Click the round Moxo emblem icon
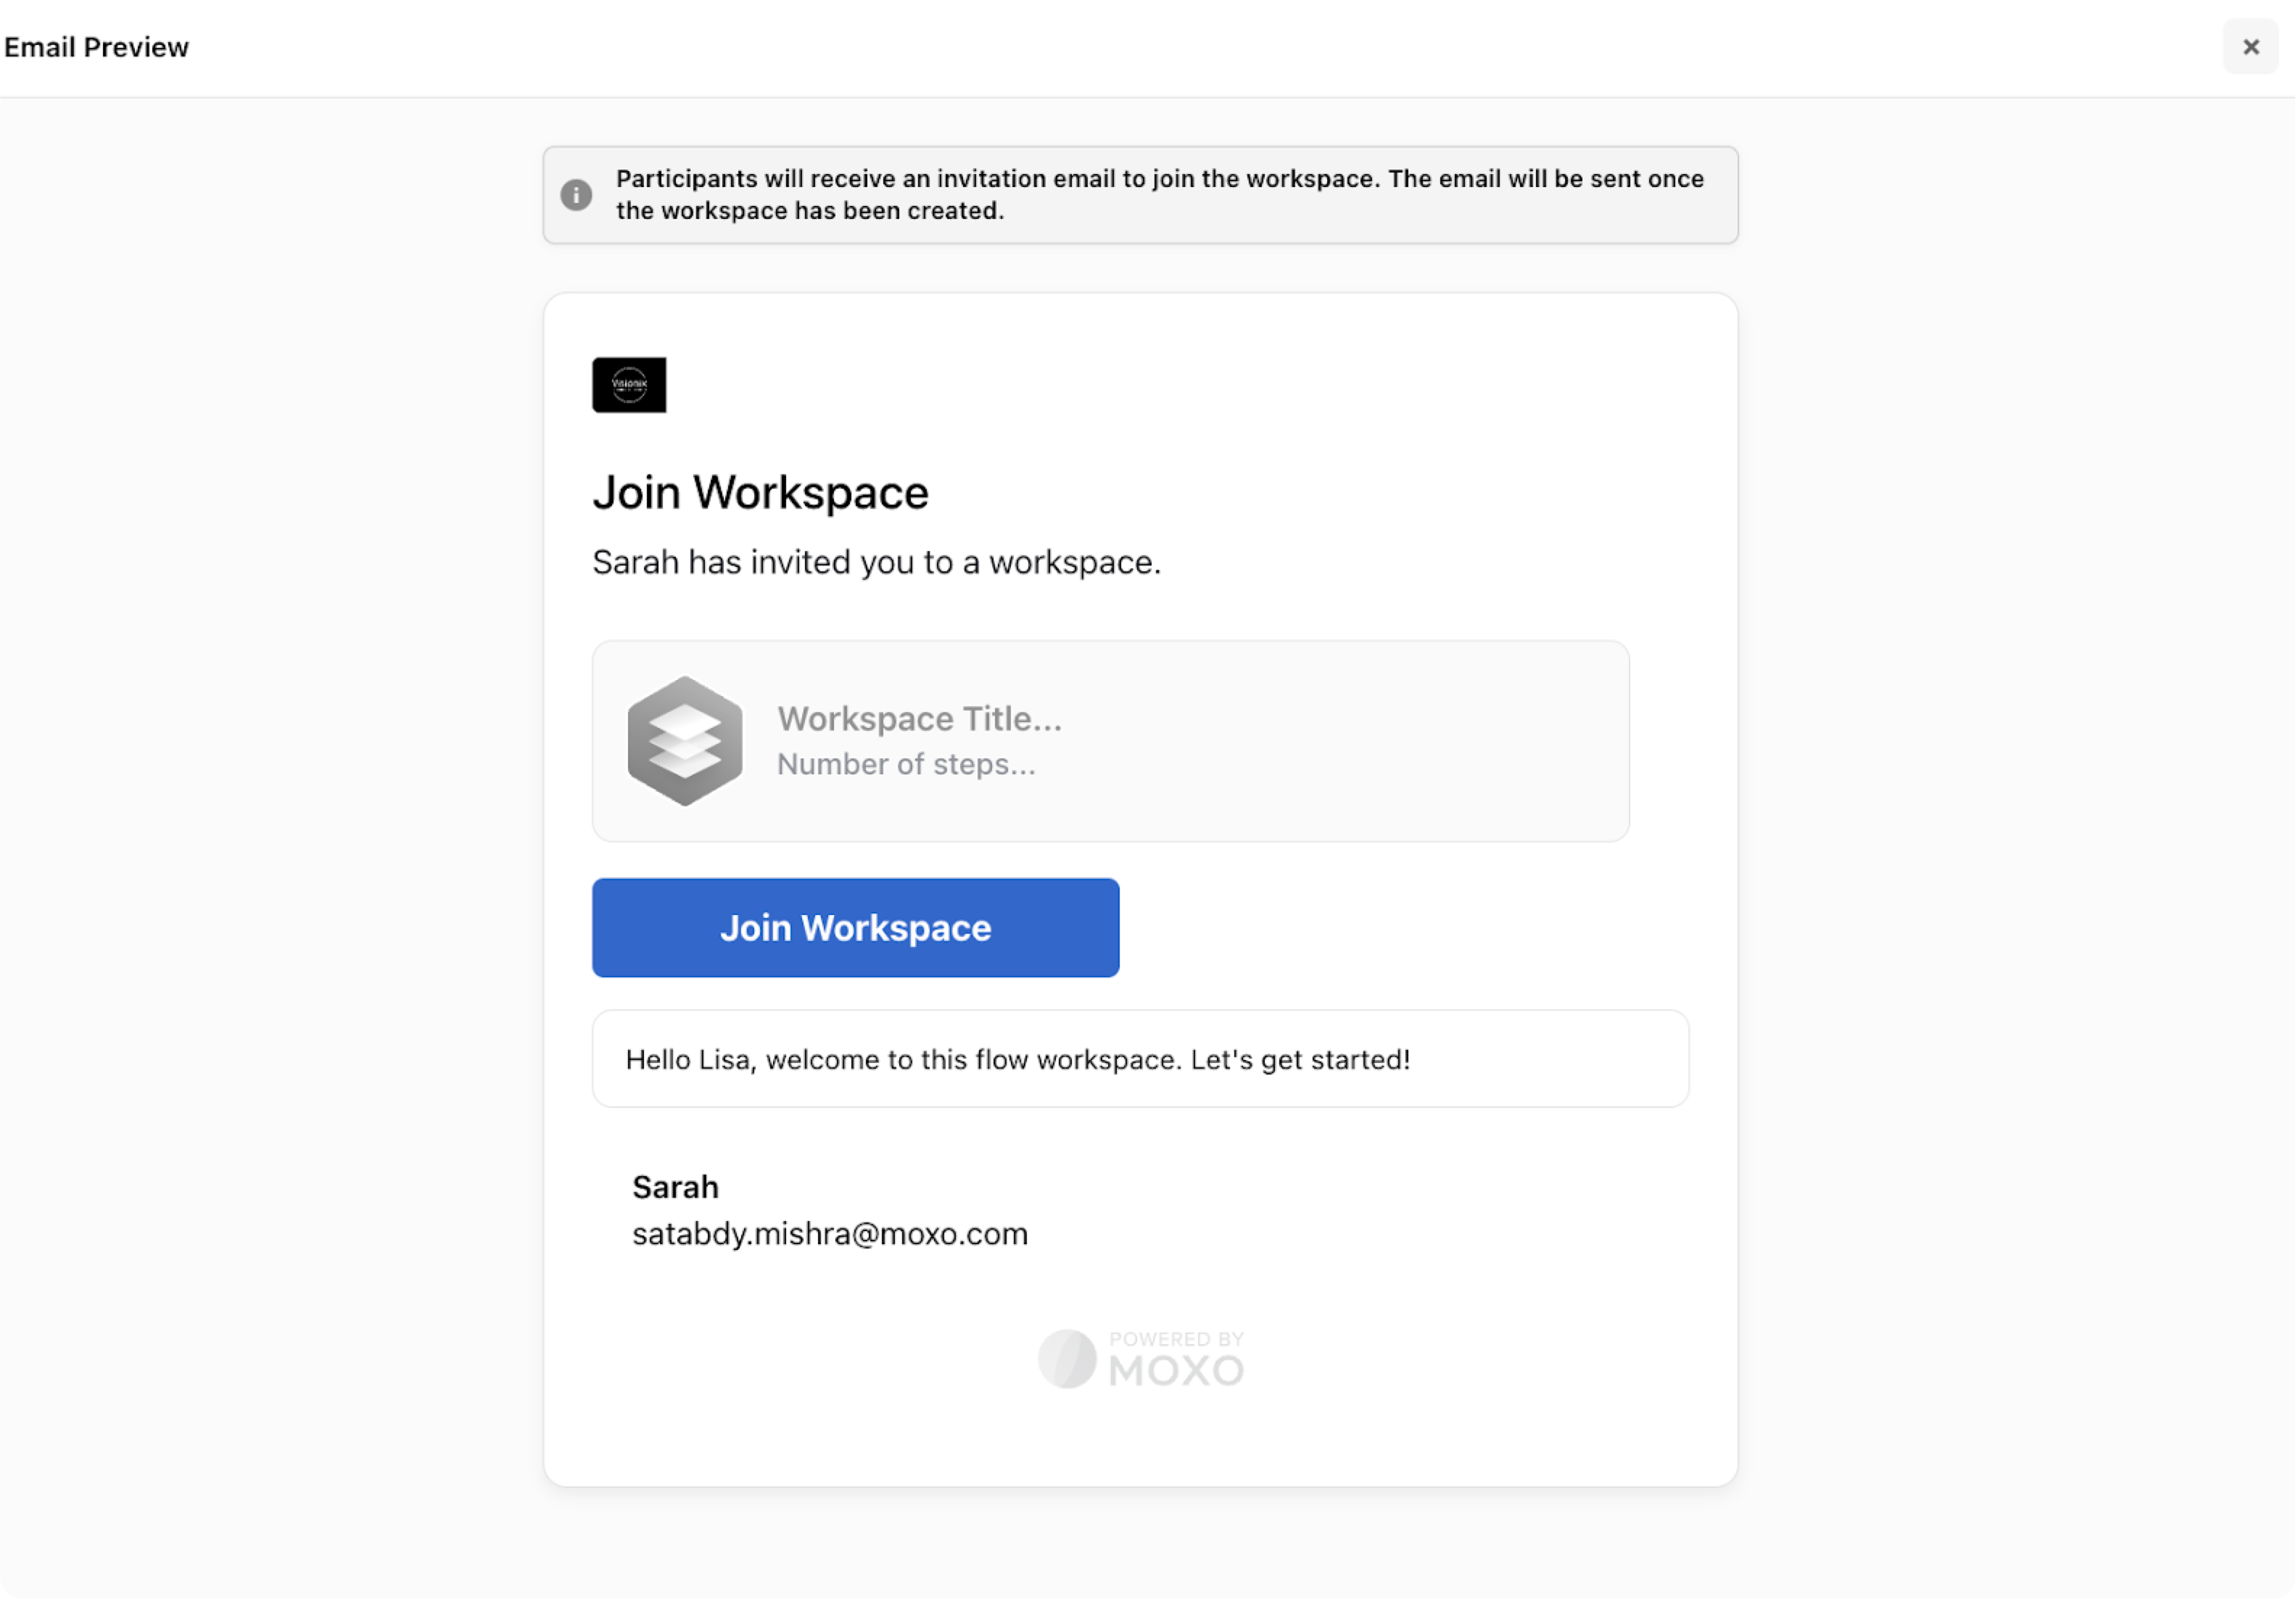Image resolution: width=2296 pixels, height=1598 pixels. click(x=1067, y=1358)
